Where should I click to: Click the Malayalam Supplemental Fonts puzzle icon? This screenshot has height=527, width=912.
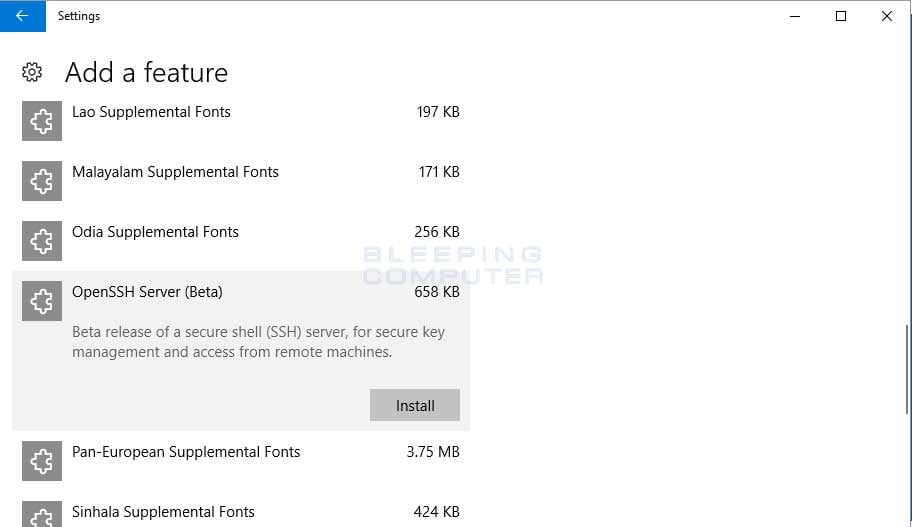[42, 181]
